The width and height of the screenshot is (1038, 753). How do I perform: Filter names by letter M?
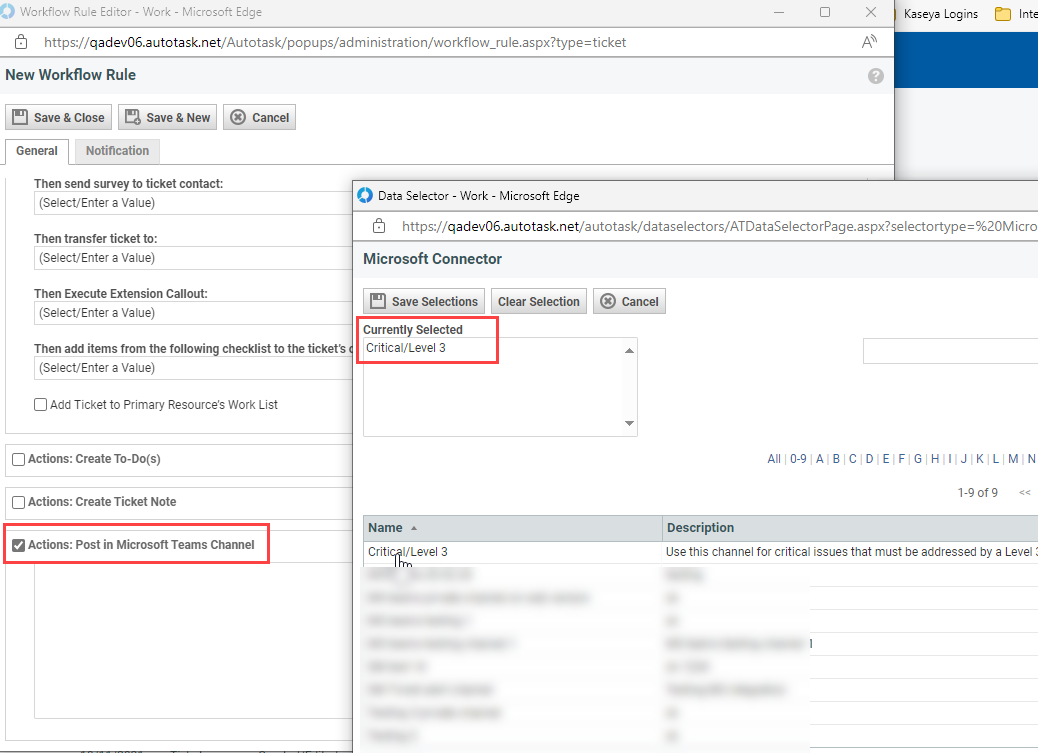point(1013,459)
